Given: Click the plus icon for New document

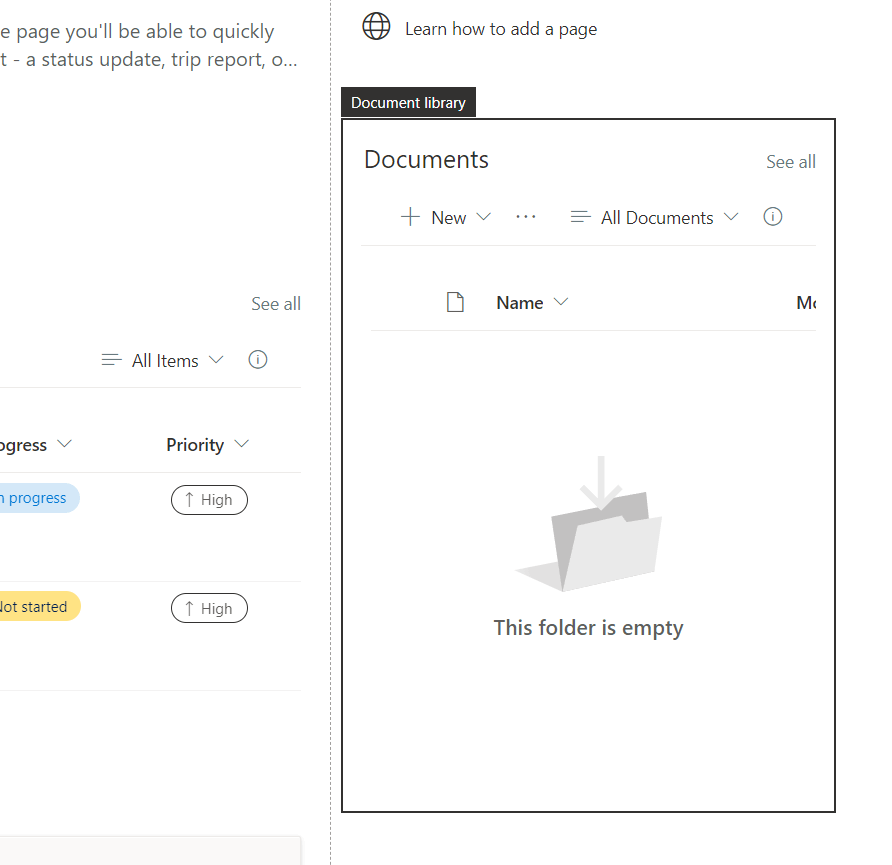Looking at the screenshot, I should point(410,217).
